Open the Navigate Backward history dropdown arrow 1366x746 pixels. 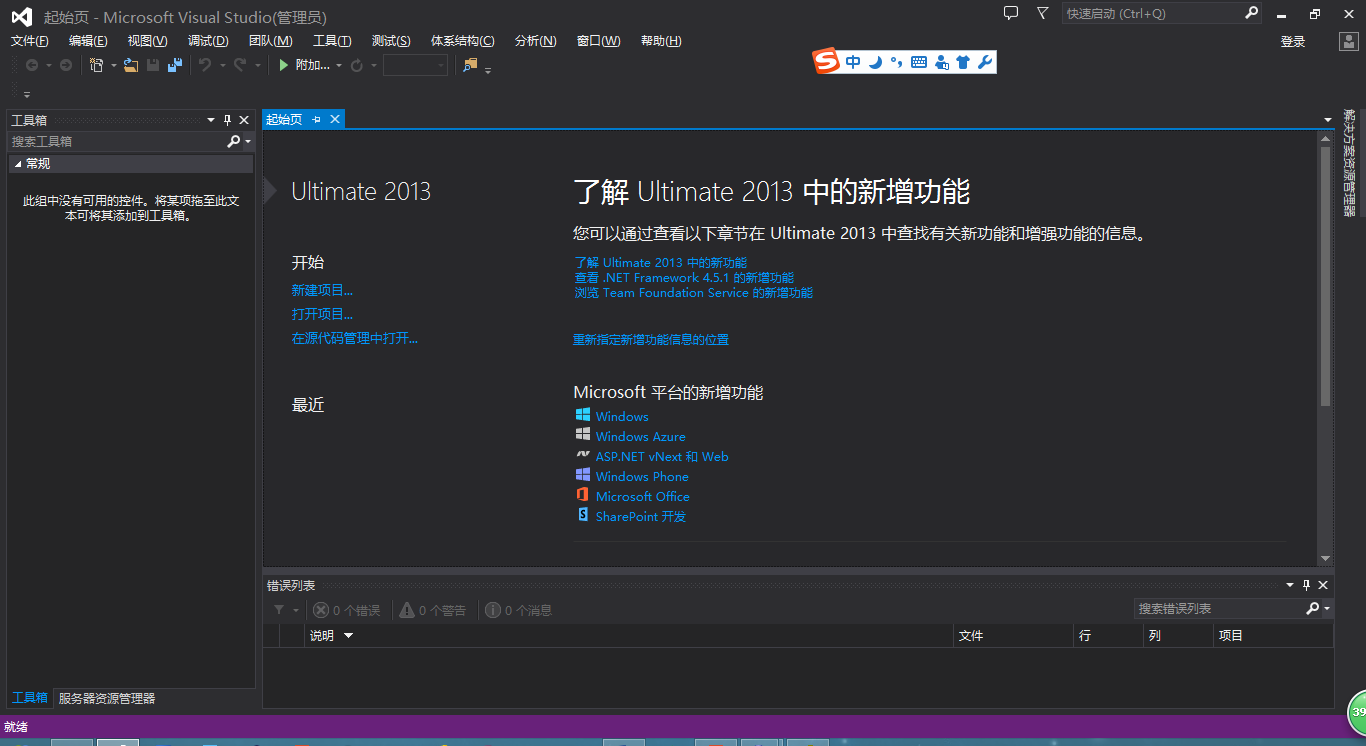tap(48, 65)
